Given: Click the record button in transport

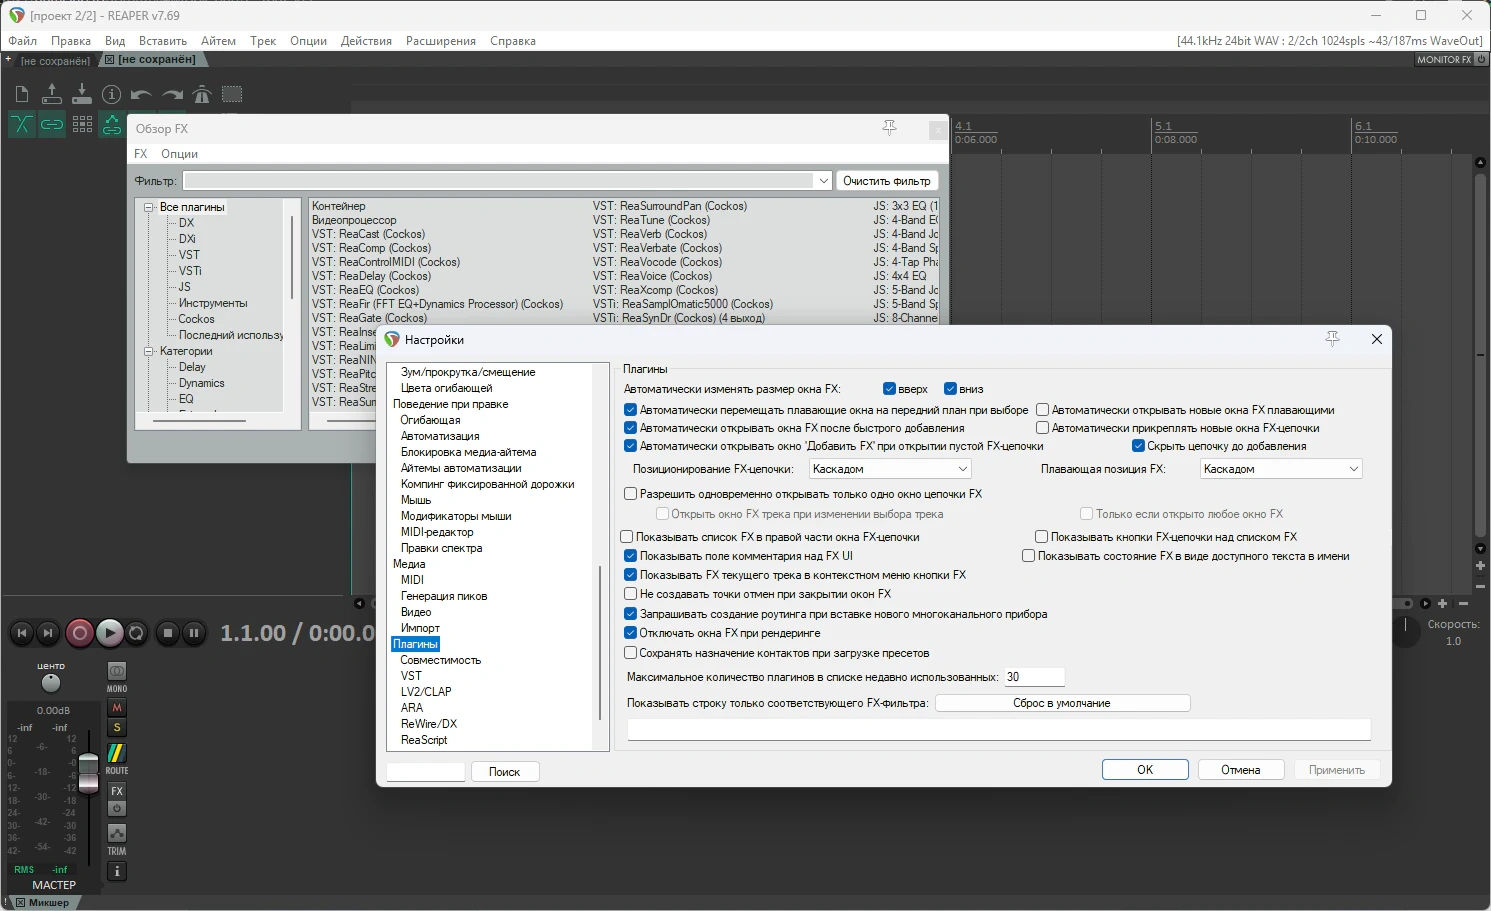Looking at the screenshot, I should click(79, 633).
